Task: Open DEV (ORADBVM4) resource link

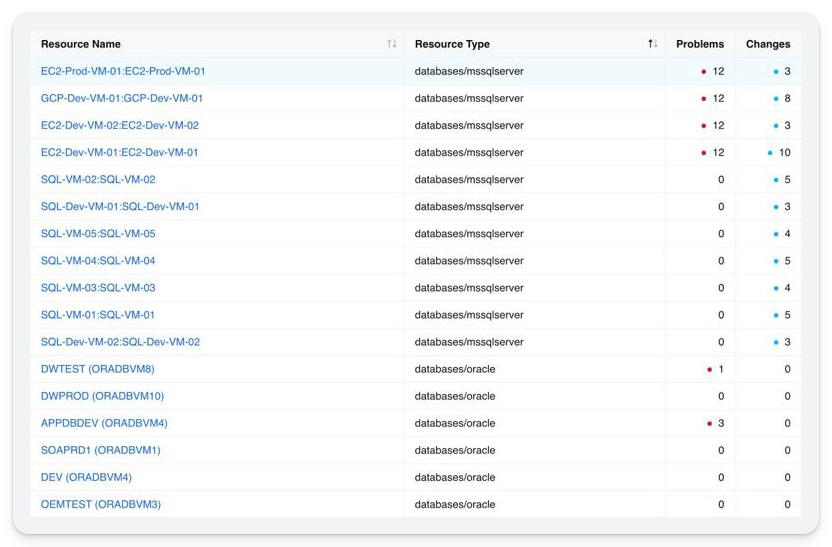Action: 86,477
